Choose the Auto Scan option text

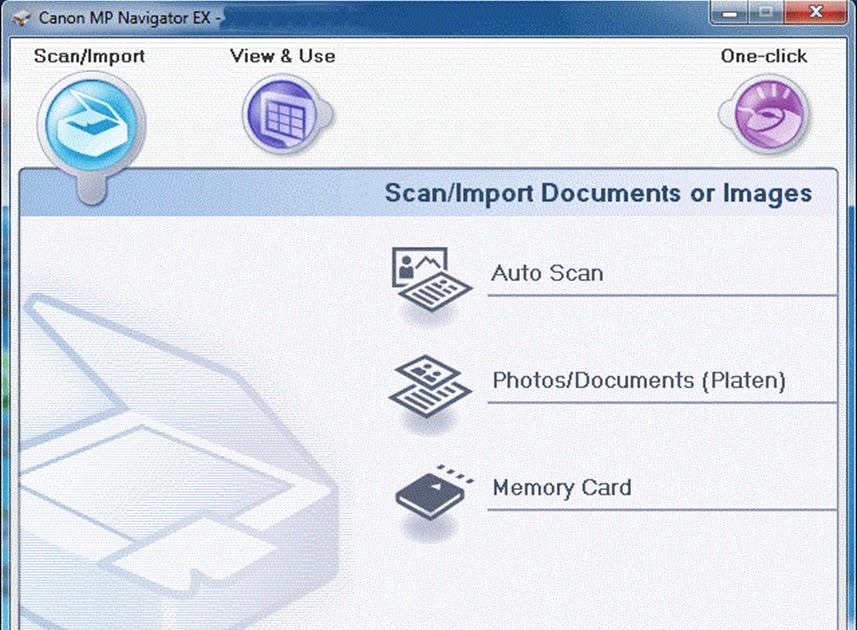tap(547, 273)
